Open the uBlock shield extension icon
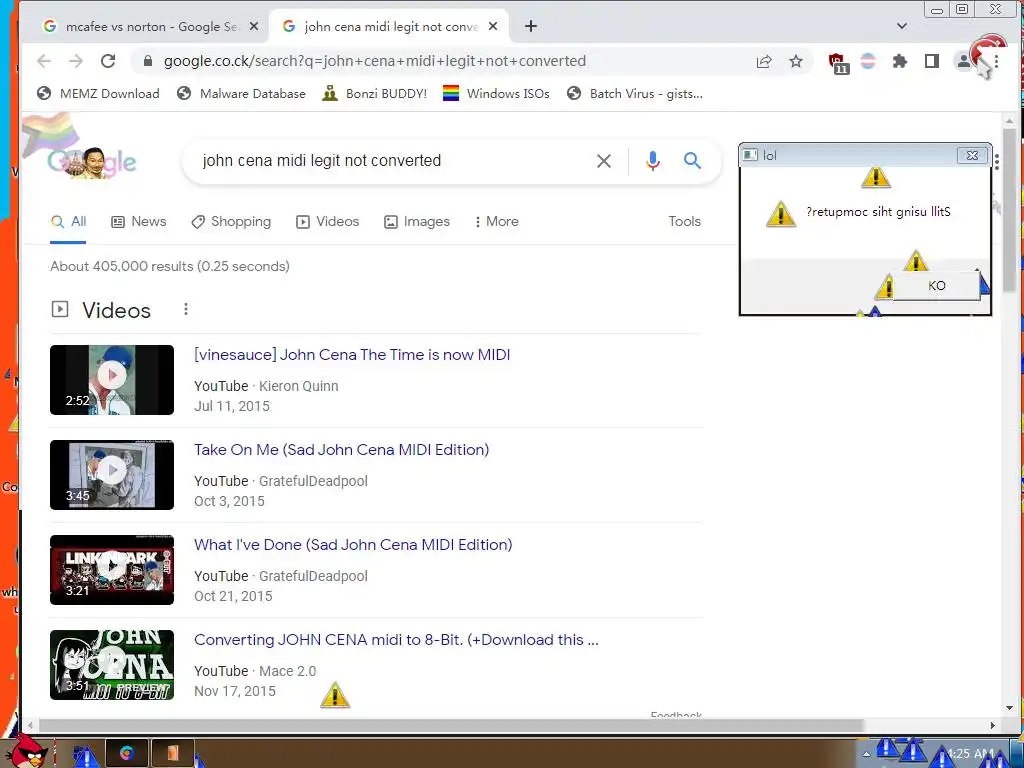 pos(838,63)
